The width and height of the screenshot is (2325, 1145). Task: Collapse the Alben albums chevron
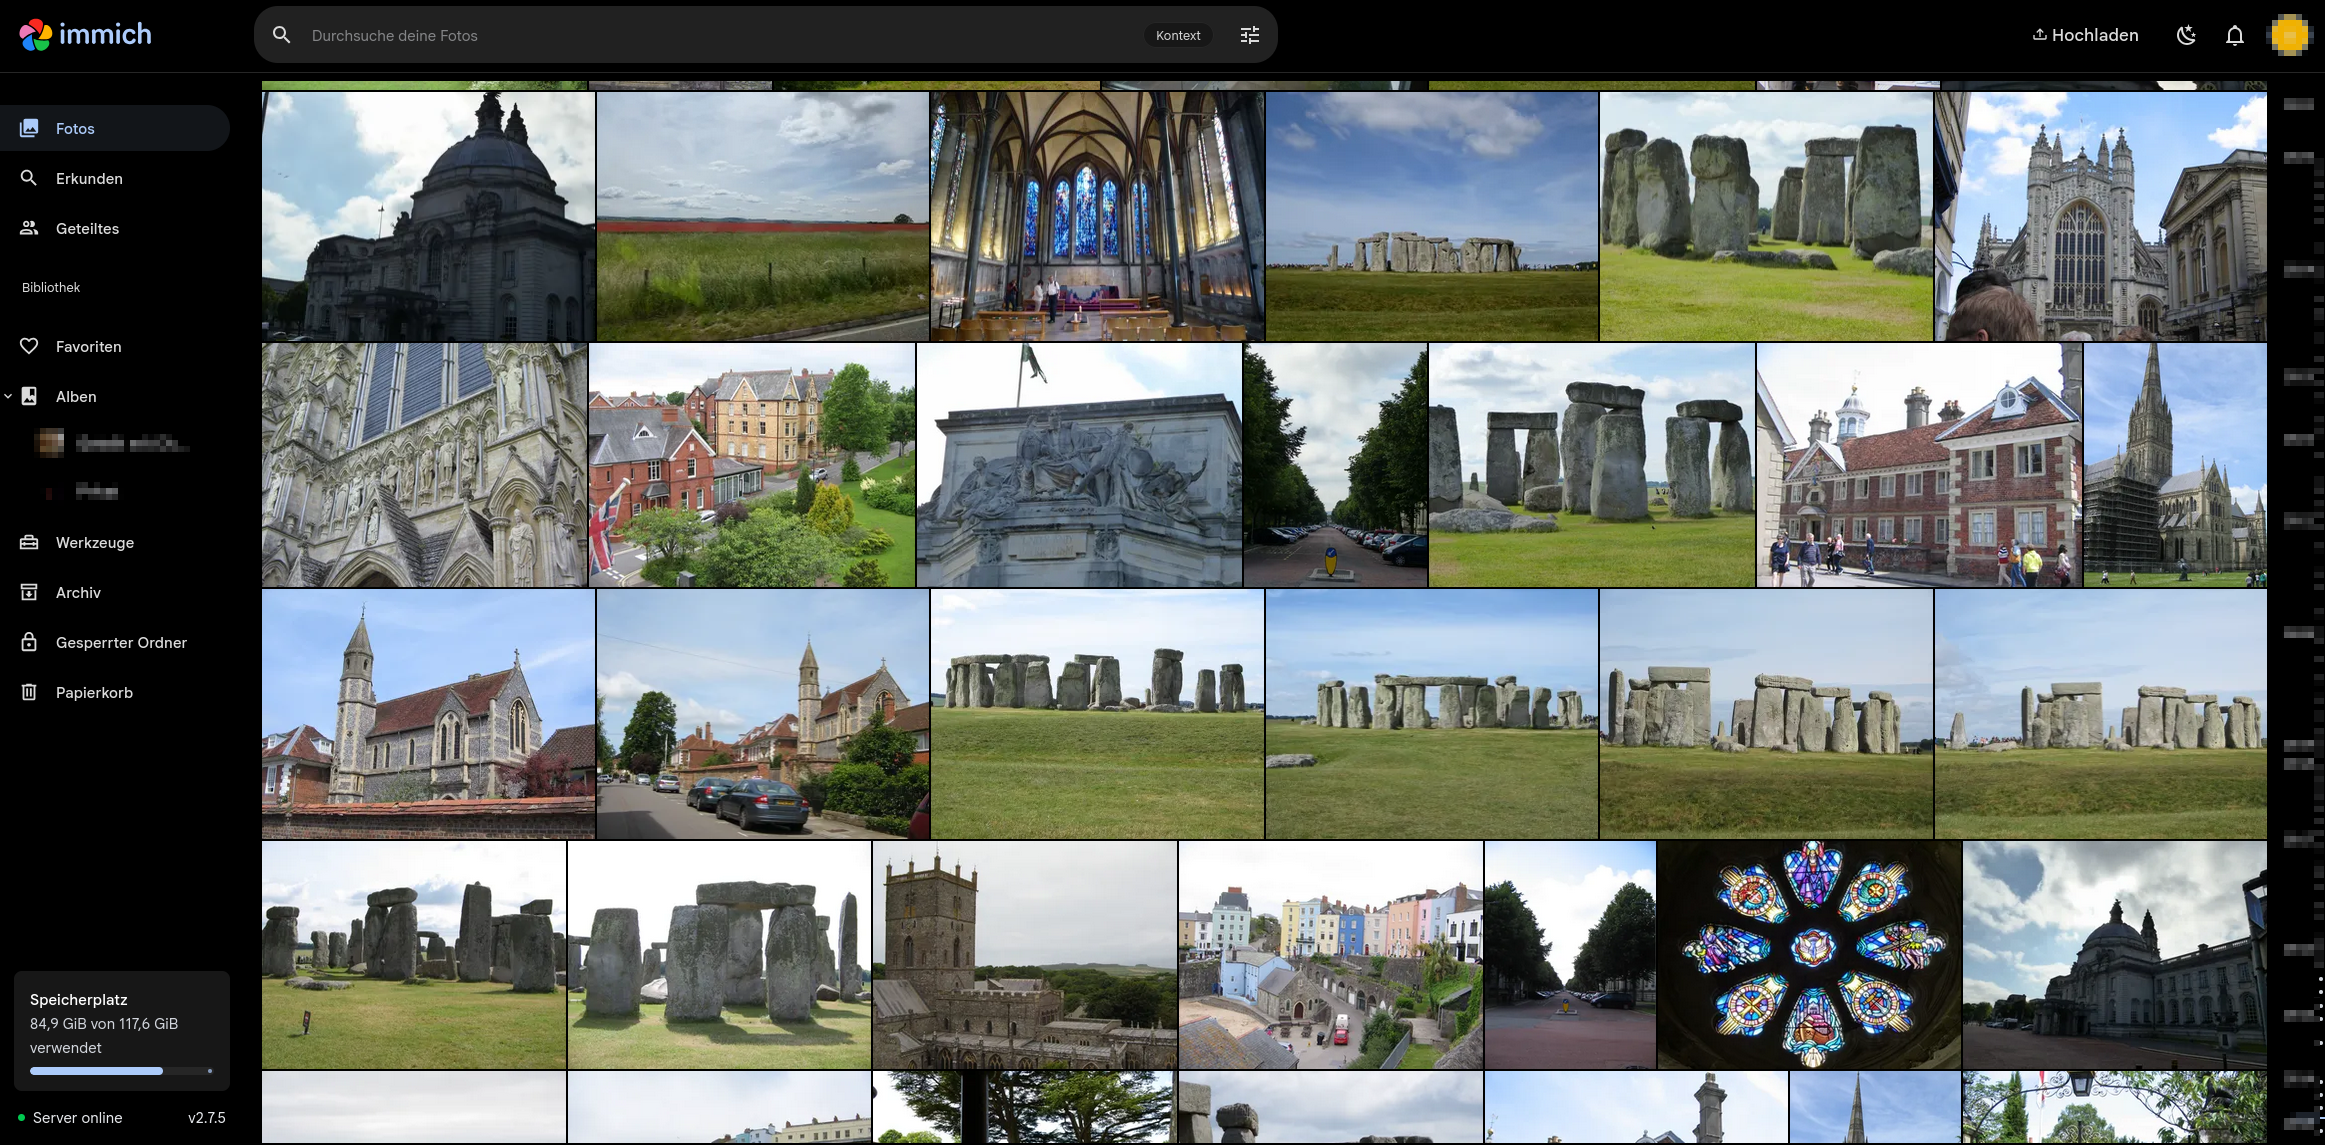pos(8,396)
